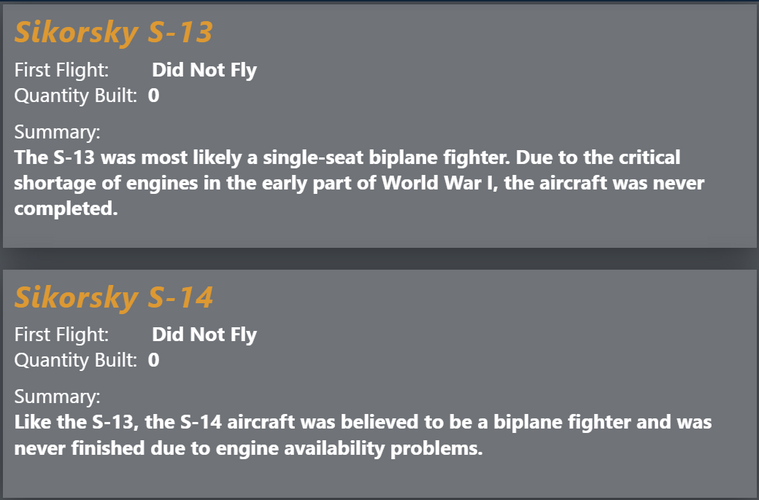Screen dimensions: 759x500
Task: Click the S-13 'Did Not Fly' value
Action: coord(204,70)
